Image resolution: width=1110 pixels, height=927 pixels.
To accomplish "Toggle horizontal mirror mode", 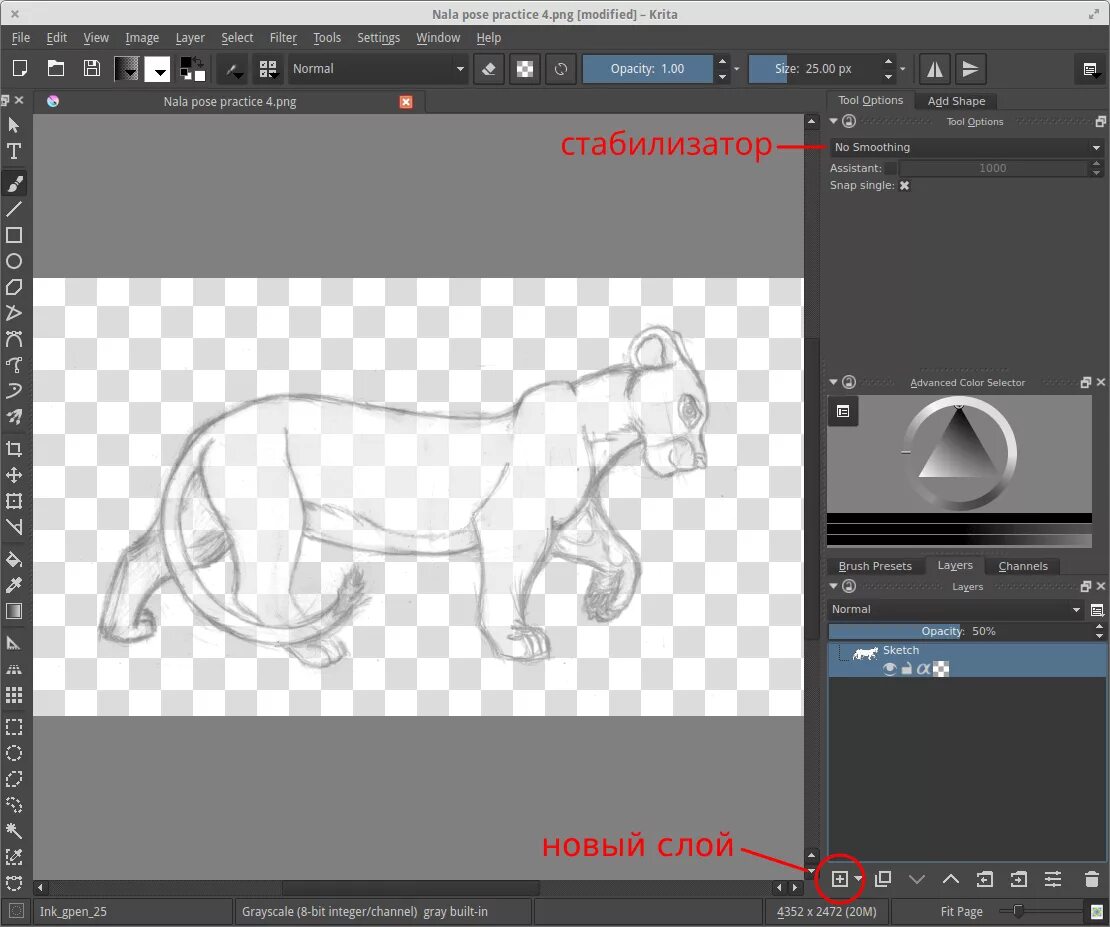I will (x=935, y=69).
